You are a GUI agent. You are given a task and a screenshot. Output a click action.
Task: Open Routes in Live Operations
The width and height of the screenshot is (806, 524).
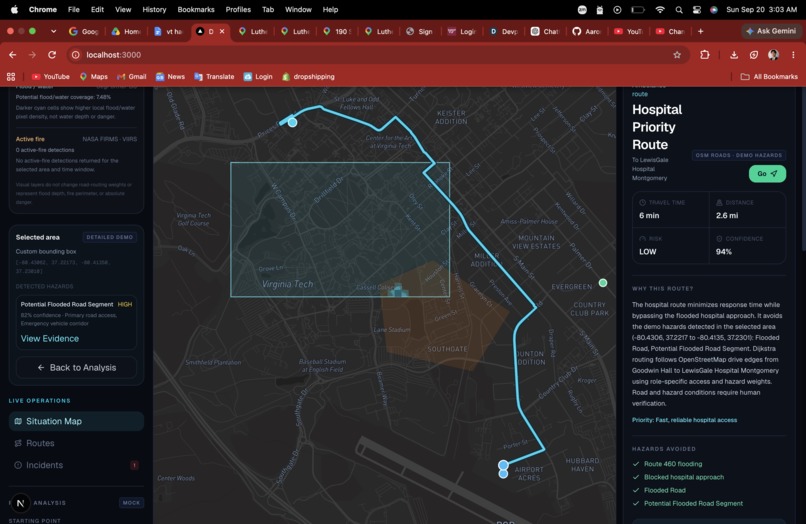pos(76,443)
